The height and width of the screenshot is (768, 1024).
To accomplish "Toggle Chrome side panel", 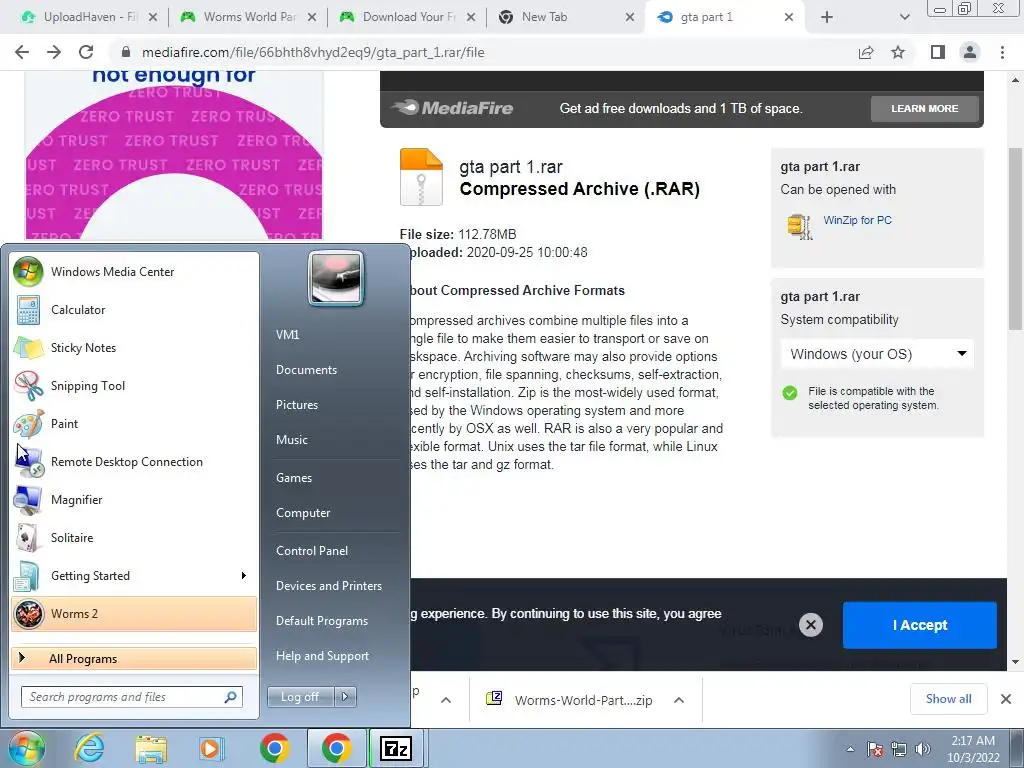I will tap(938, 52).
